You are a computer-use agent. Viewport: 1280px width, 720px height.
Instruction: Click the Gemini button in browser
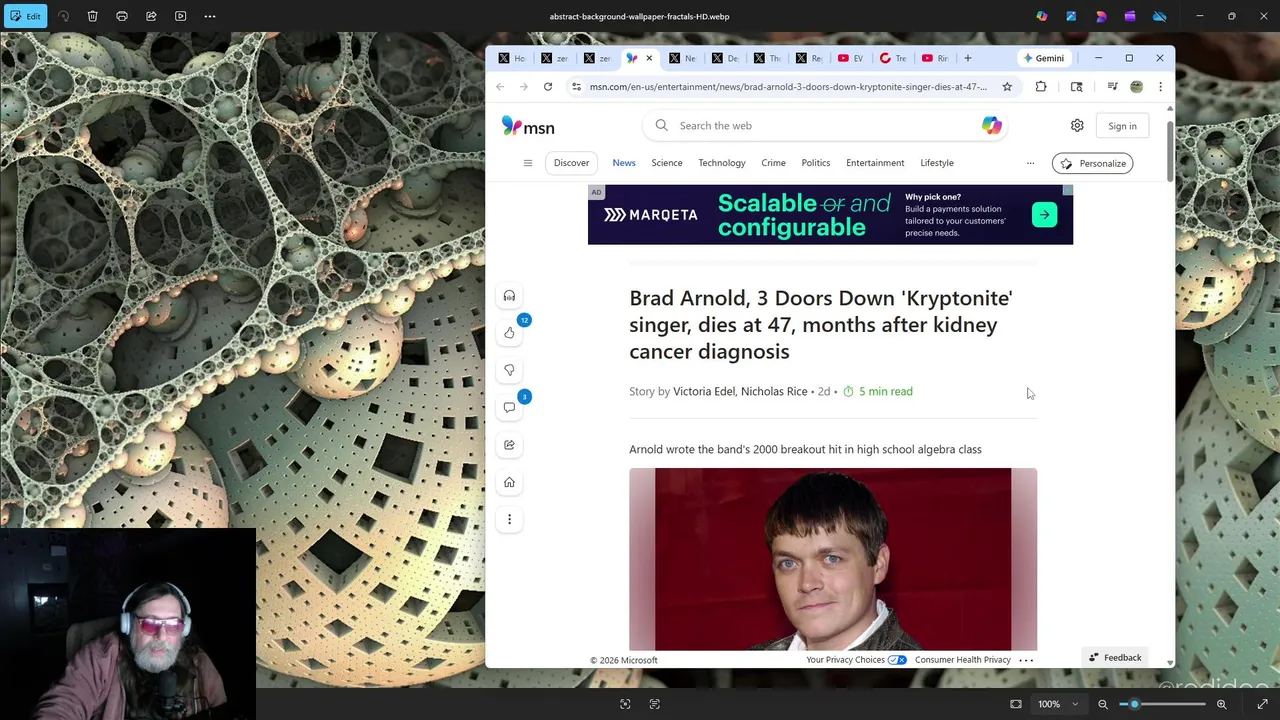coord(1044,58)
